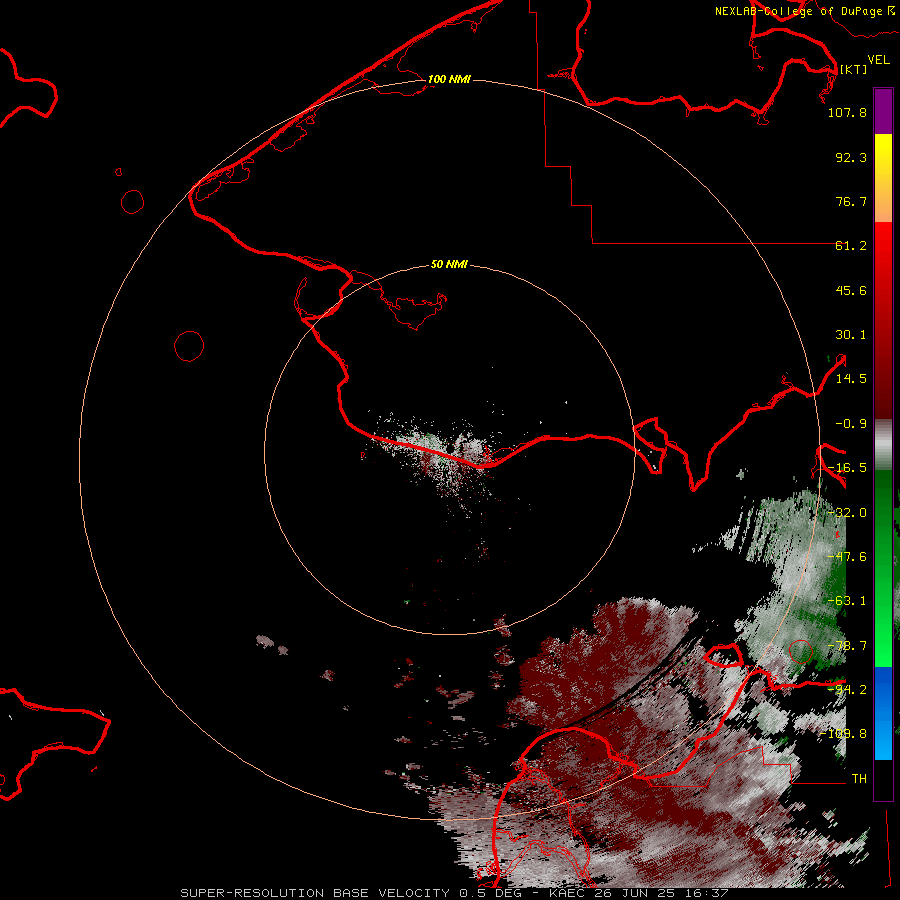Click the -32.0 velocity scale value
This screenshot has height=900, width=900.
[847, 513]
